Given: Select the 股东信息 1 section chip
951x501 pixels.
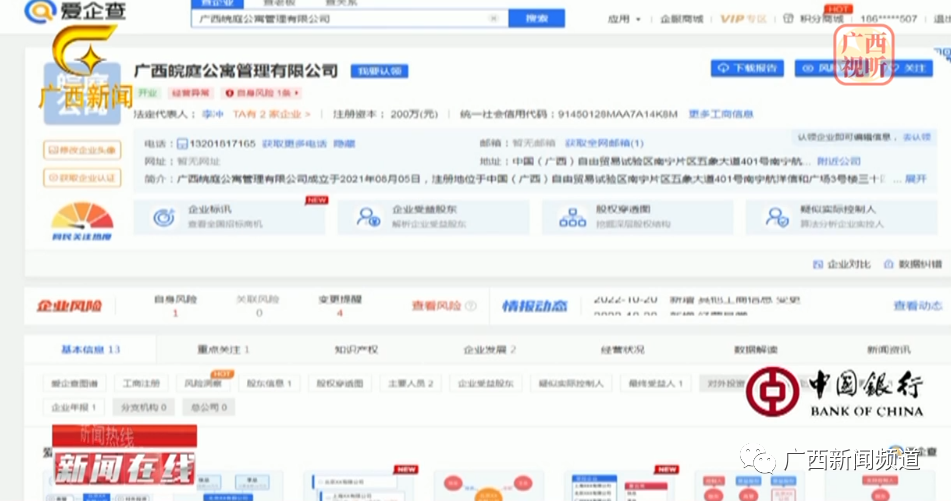Looking at the screenshot, I should [269, 383].
